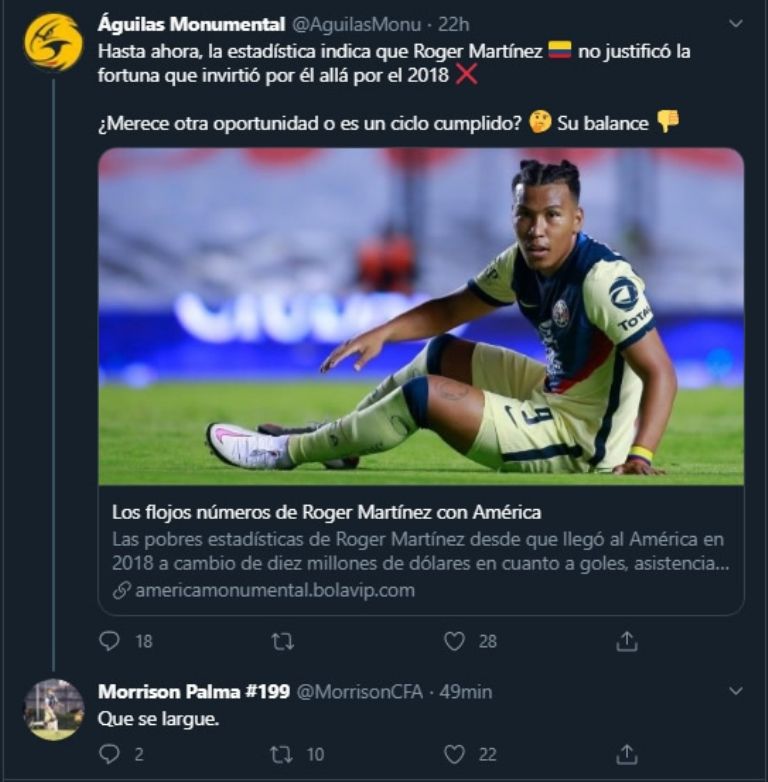
Task: Reply to the Águilas Monumental tweet
Action: (110, 641)
